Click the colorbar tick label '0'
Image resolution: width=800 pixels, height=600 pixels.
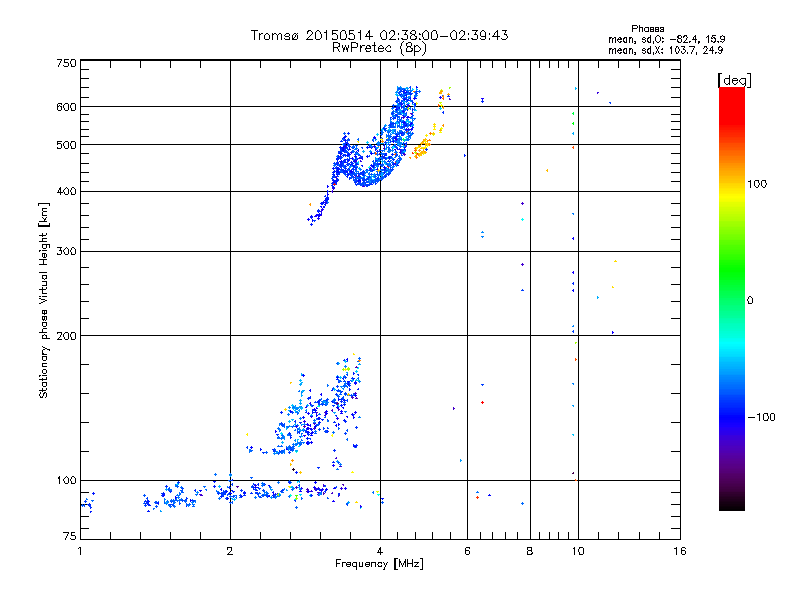(x=749, y=301)
